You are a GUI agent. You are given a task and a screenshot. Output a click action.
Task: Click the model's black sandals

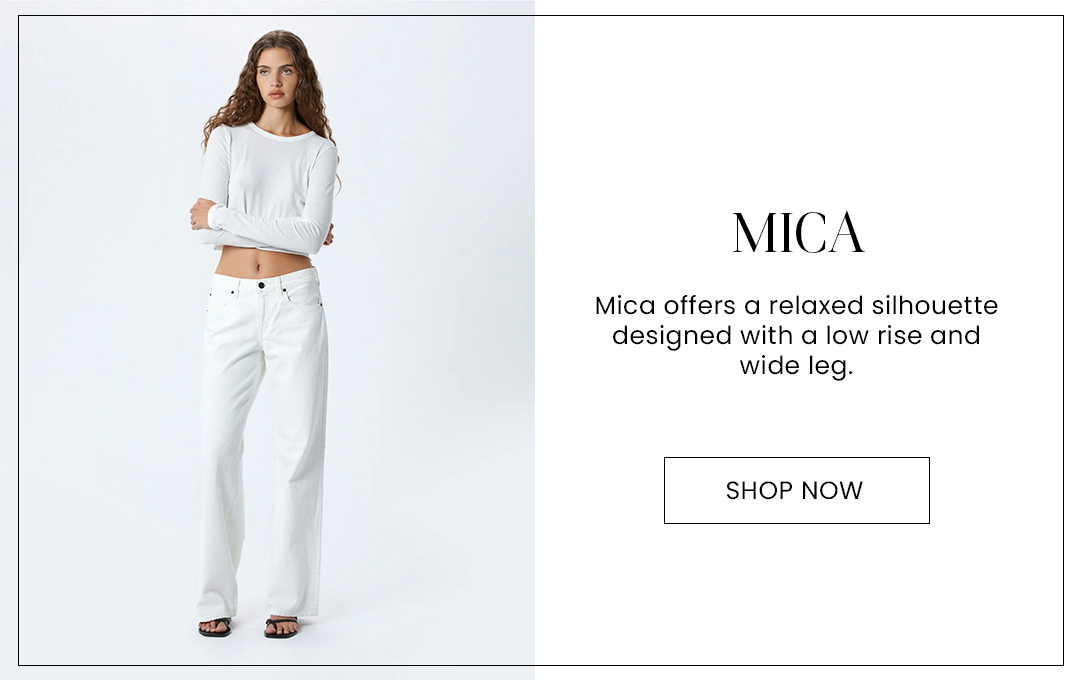coord(248,626)
